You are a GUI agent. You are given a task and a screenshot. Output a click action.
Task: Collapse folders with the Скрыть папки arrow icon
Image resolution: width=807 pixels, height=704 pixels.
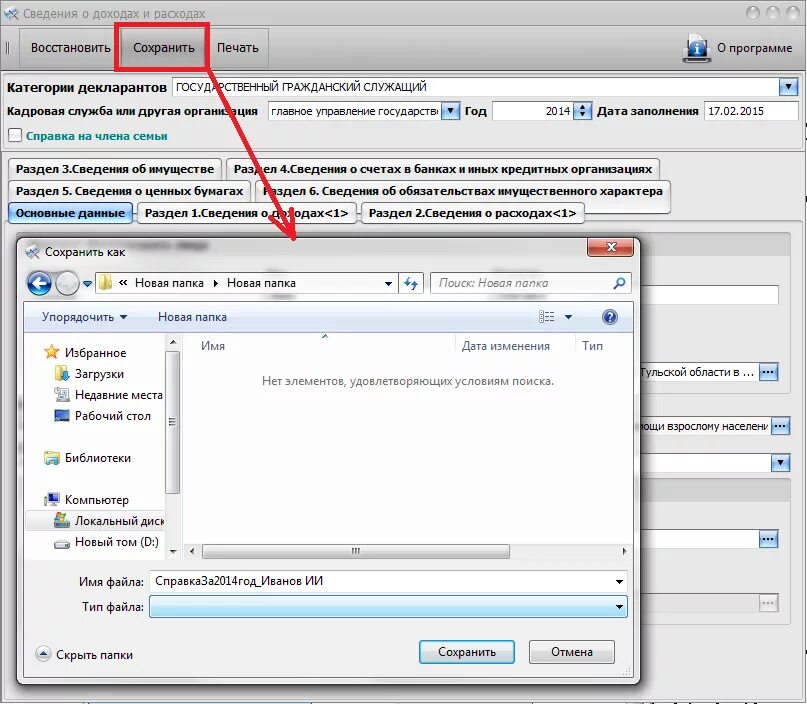(x=43, y=654)
